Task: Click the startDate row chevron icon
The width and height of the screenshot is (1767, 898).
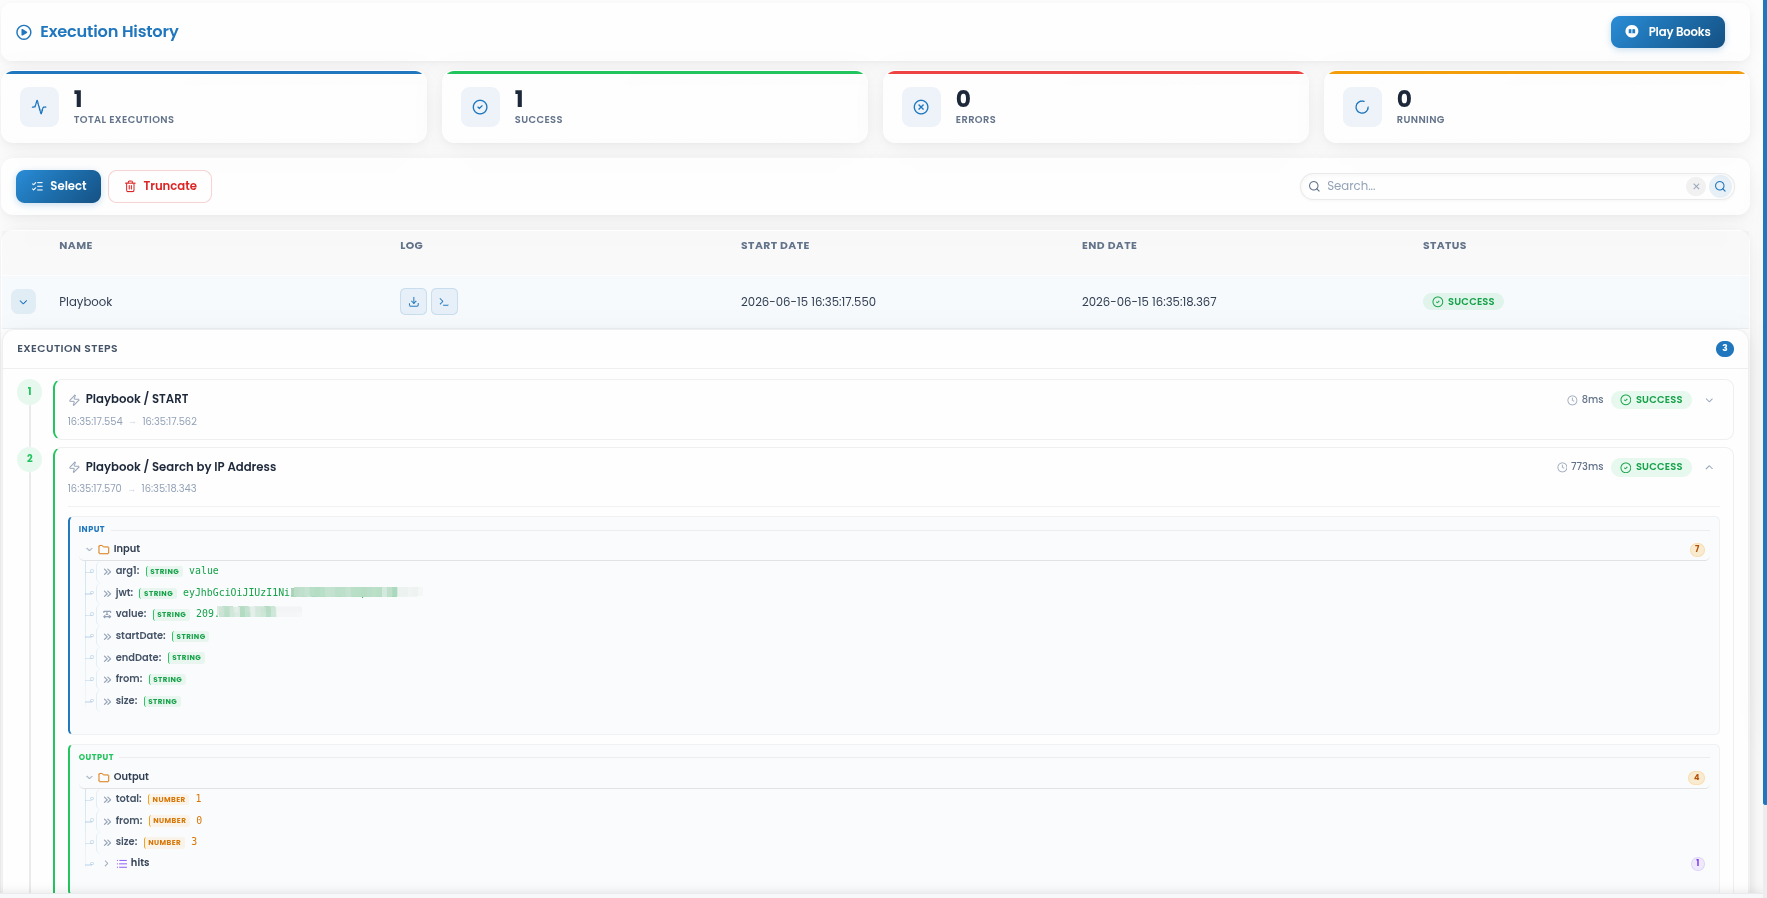Action: 107,636
